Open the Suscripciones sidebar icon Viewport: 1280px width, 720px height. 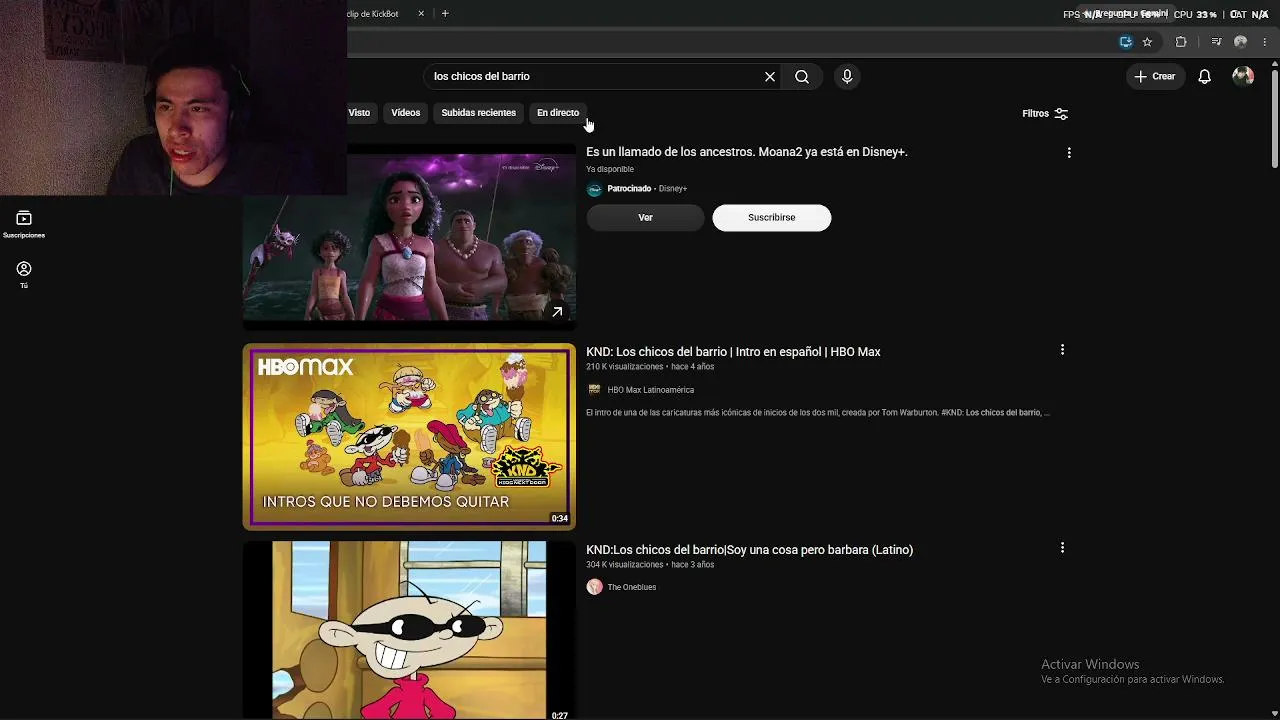click(24, 224)
